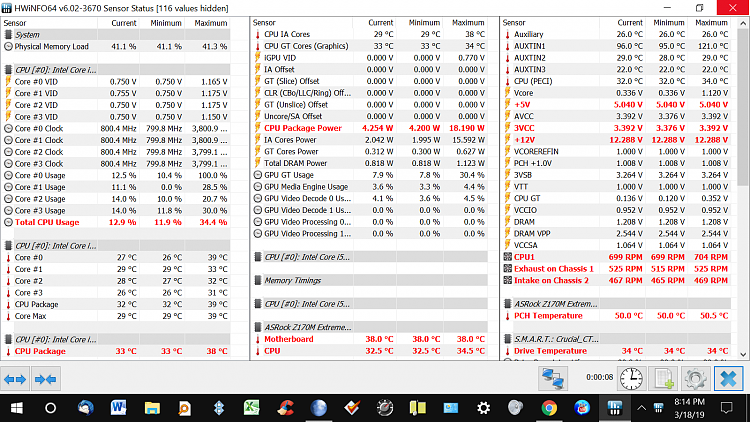Select the red CPU Package row, bottom of left panel
750x422 pixels.
click(116, 351)
